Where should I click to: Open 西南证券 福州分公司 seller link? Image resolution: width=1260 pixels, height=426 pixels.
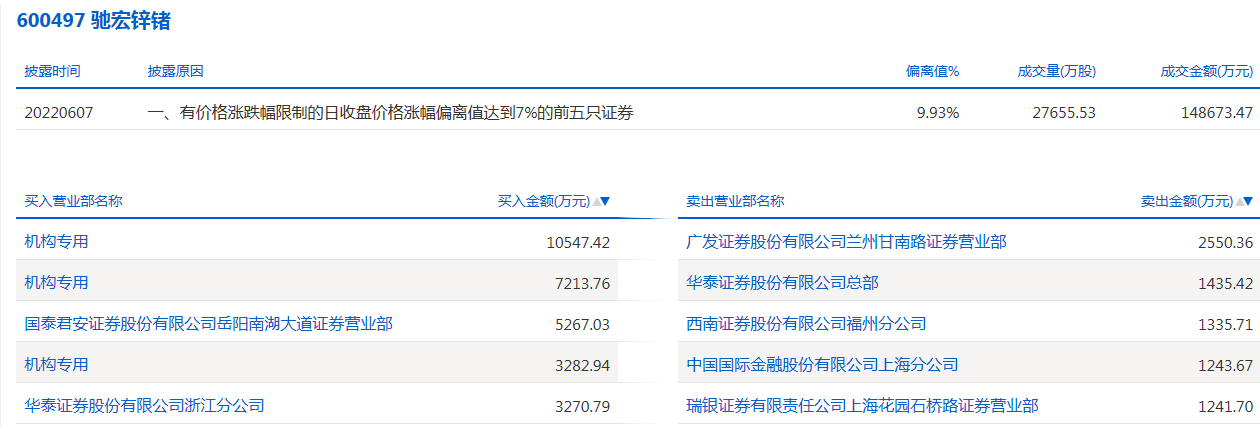click(806, 324)
